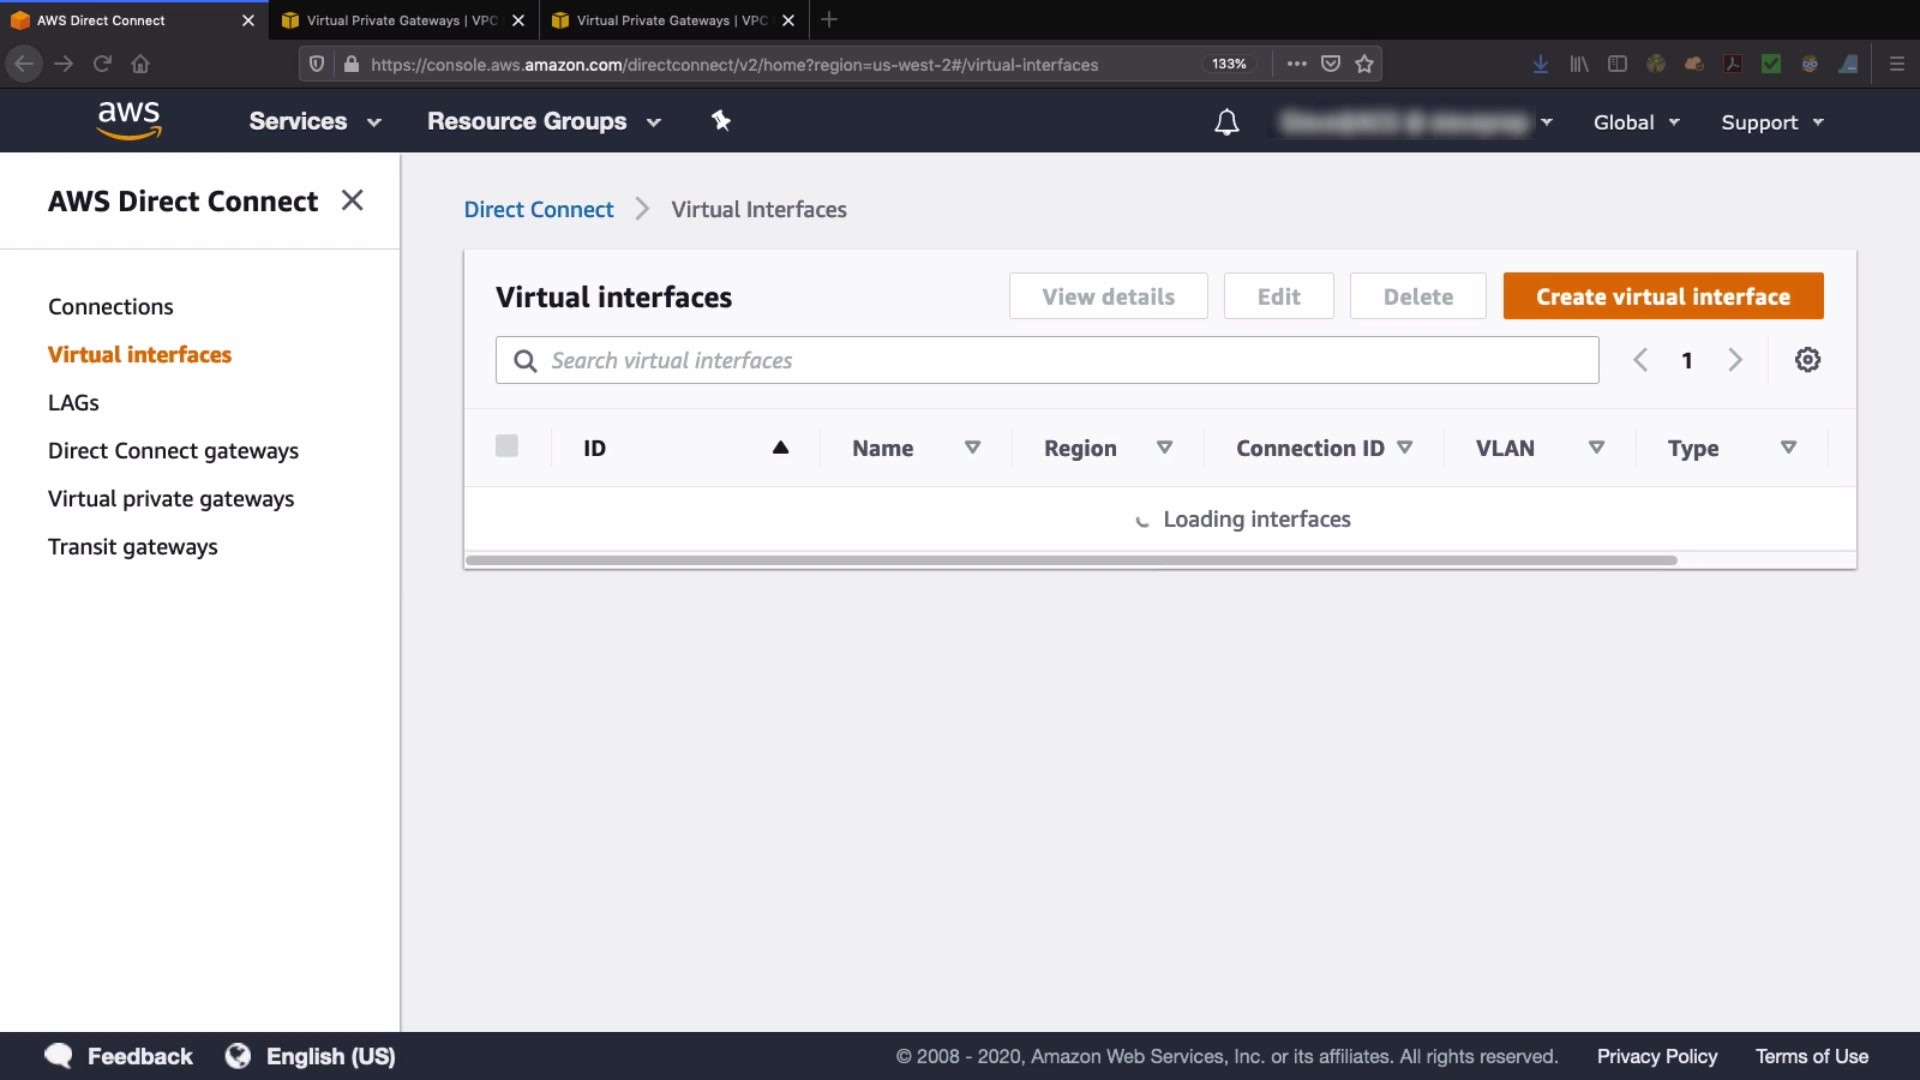Image resolution: width=1920 pixels, height=1080 pixels.
Task: Reload the page in browser toolbar
Action: click(x=102, y=64)
